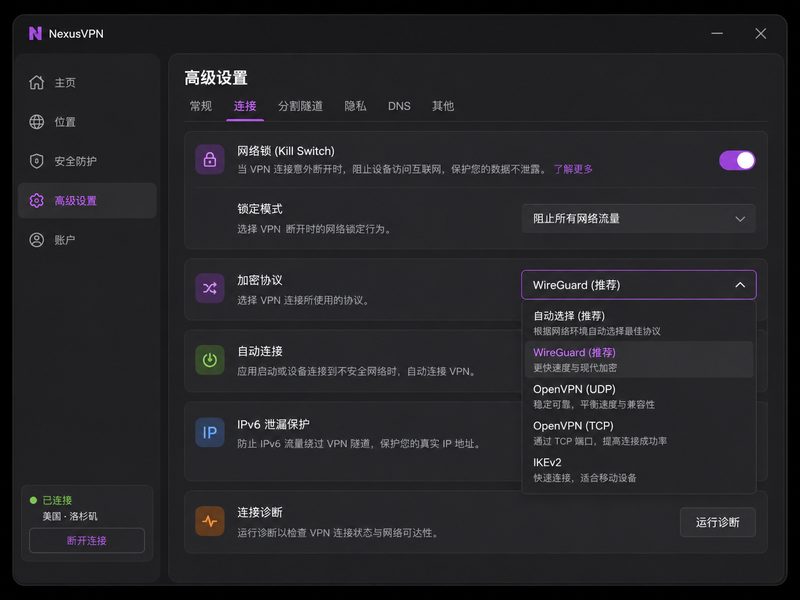Click the 已连接 status label
This screenshot has width=800, height=600.
click(57, 500)
